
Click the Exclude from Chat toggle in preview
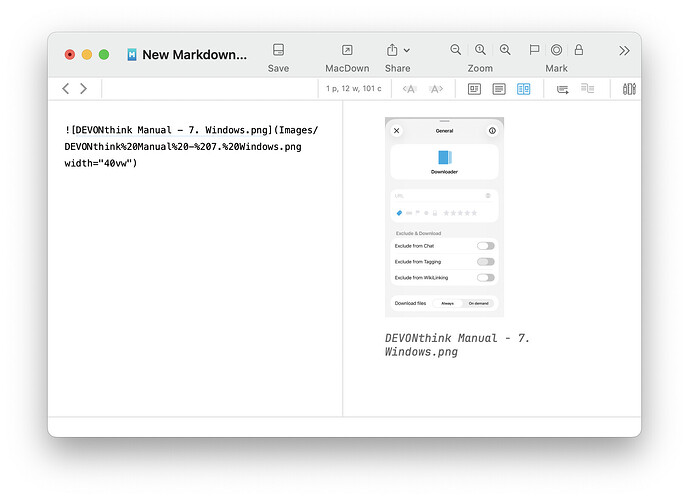point(484,246)
